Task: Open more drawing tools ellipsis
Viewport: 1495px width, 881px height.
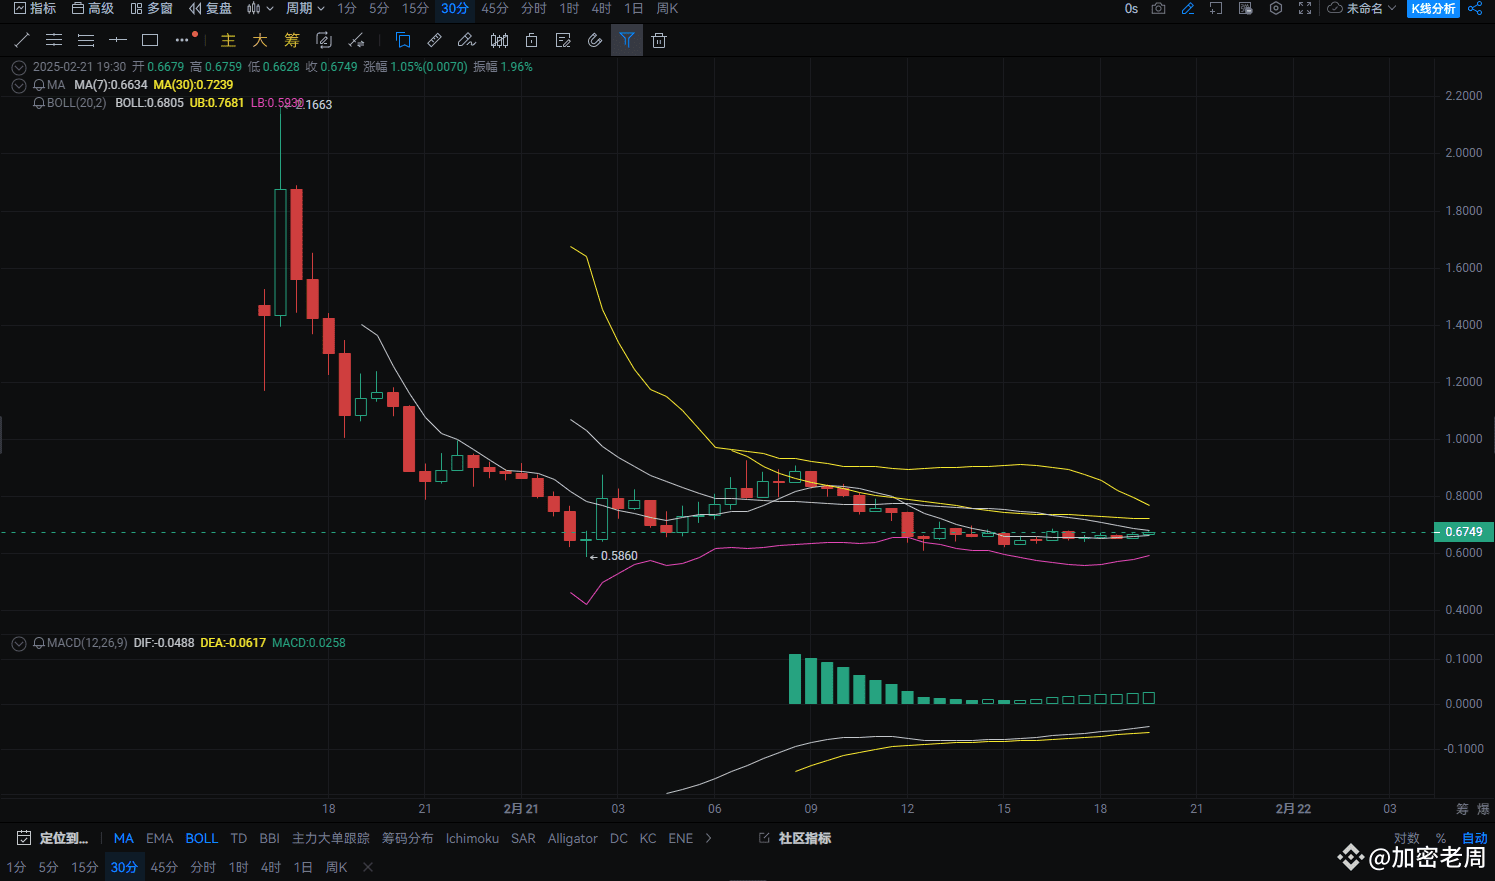Action: coord(182,40)
